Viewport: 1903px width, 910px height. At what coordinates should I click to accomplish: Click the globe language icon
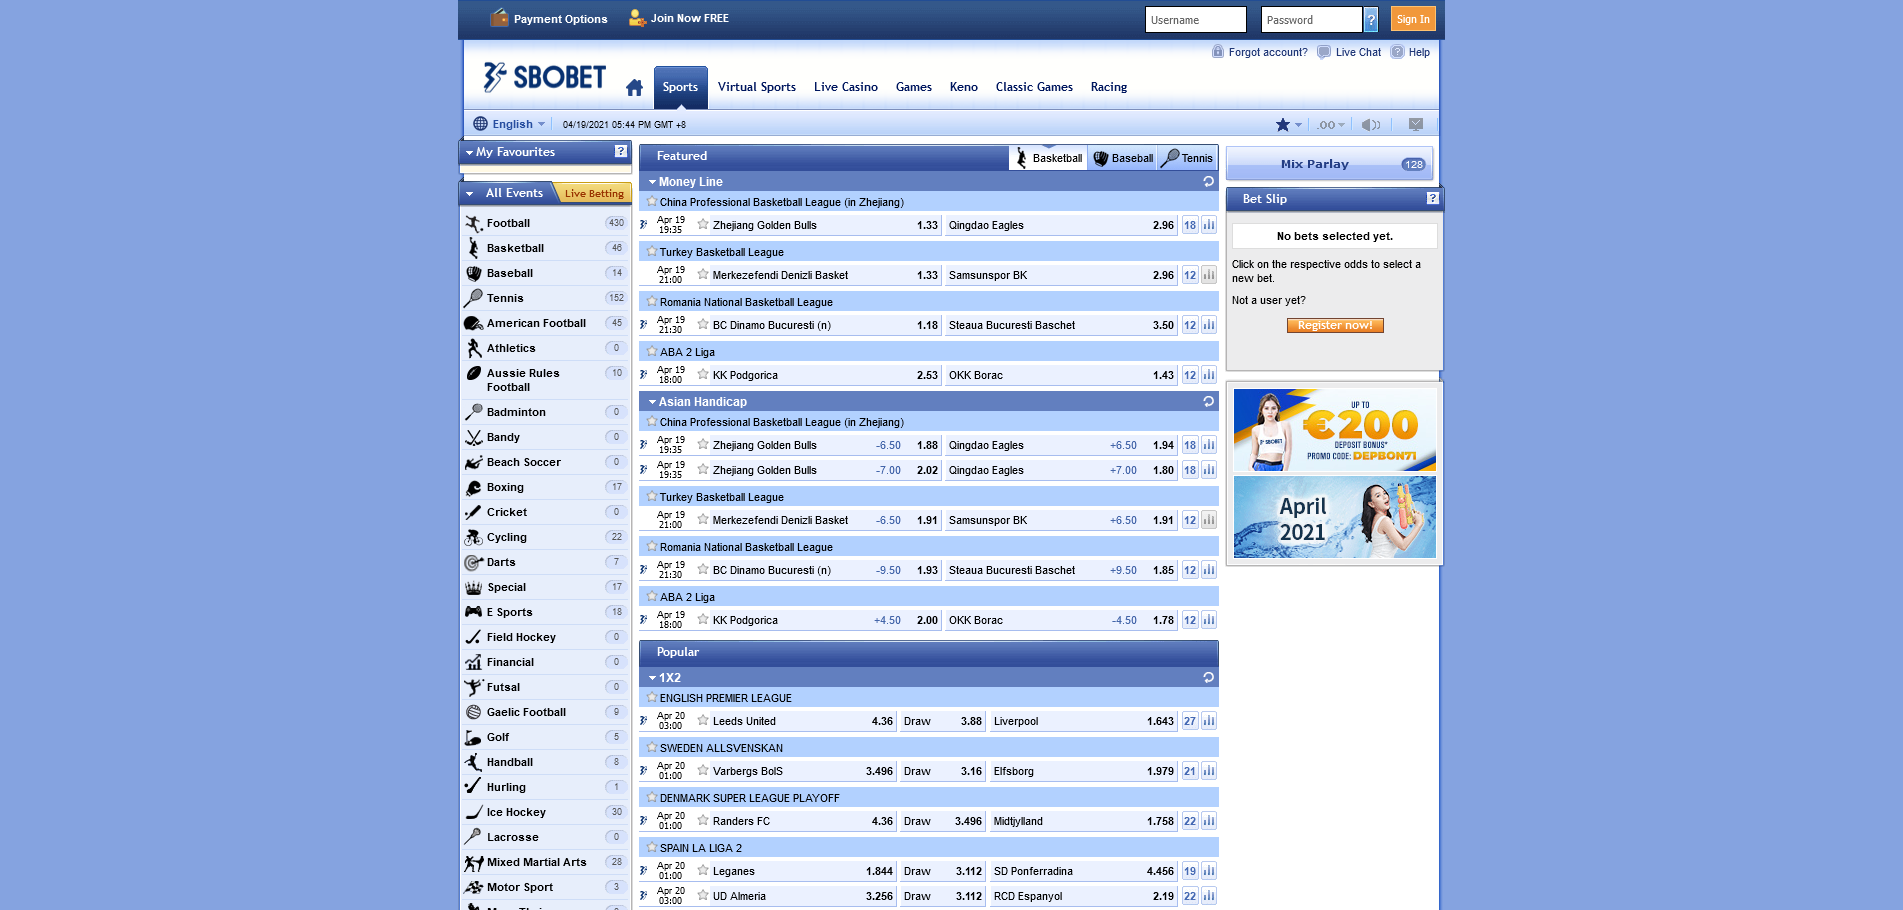[x=480, y=124]
